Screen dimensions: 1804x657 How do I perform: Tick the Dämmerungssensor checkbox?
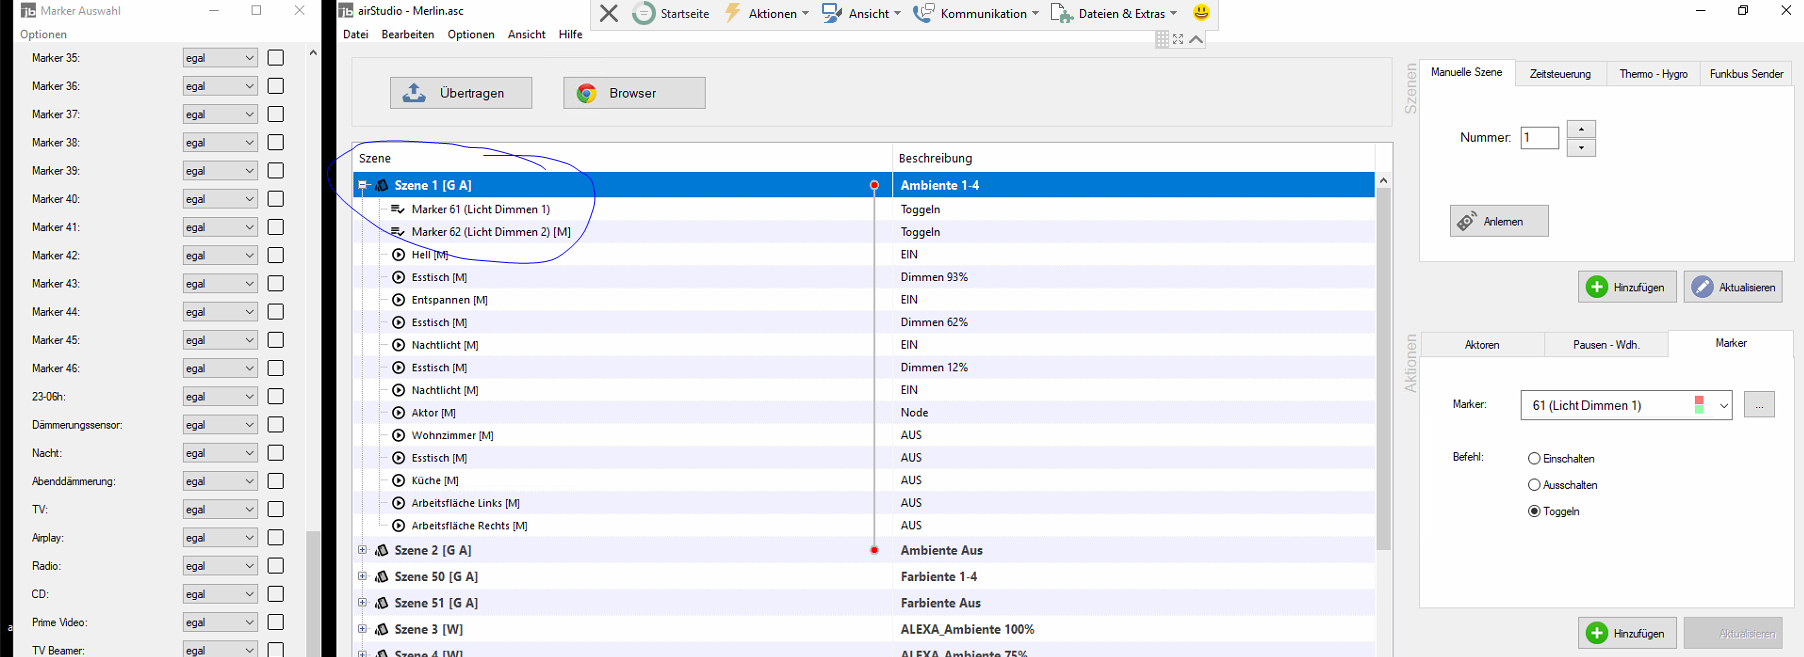tap(276, 425)
